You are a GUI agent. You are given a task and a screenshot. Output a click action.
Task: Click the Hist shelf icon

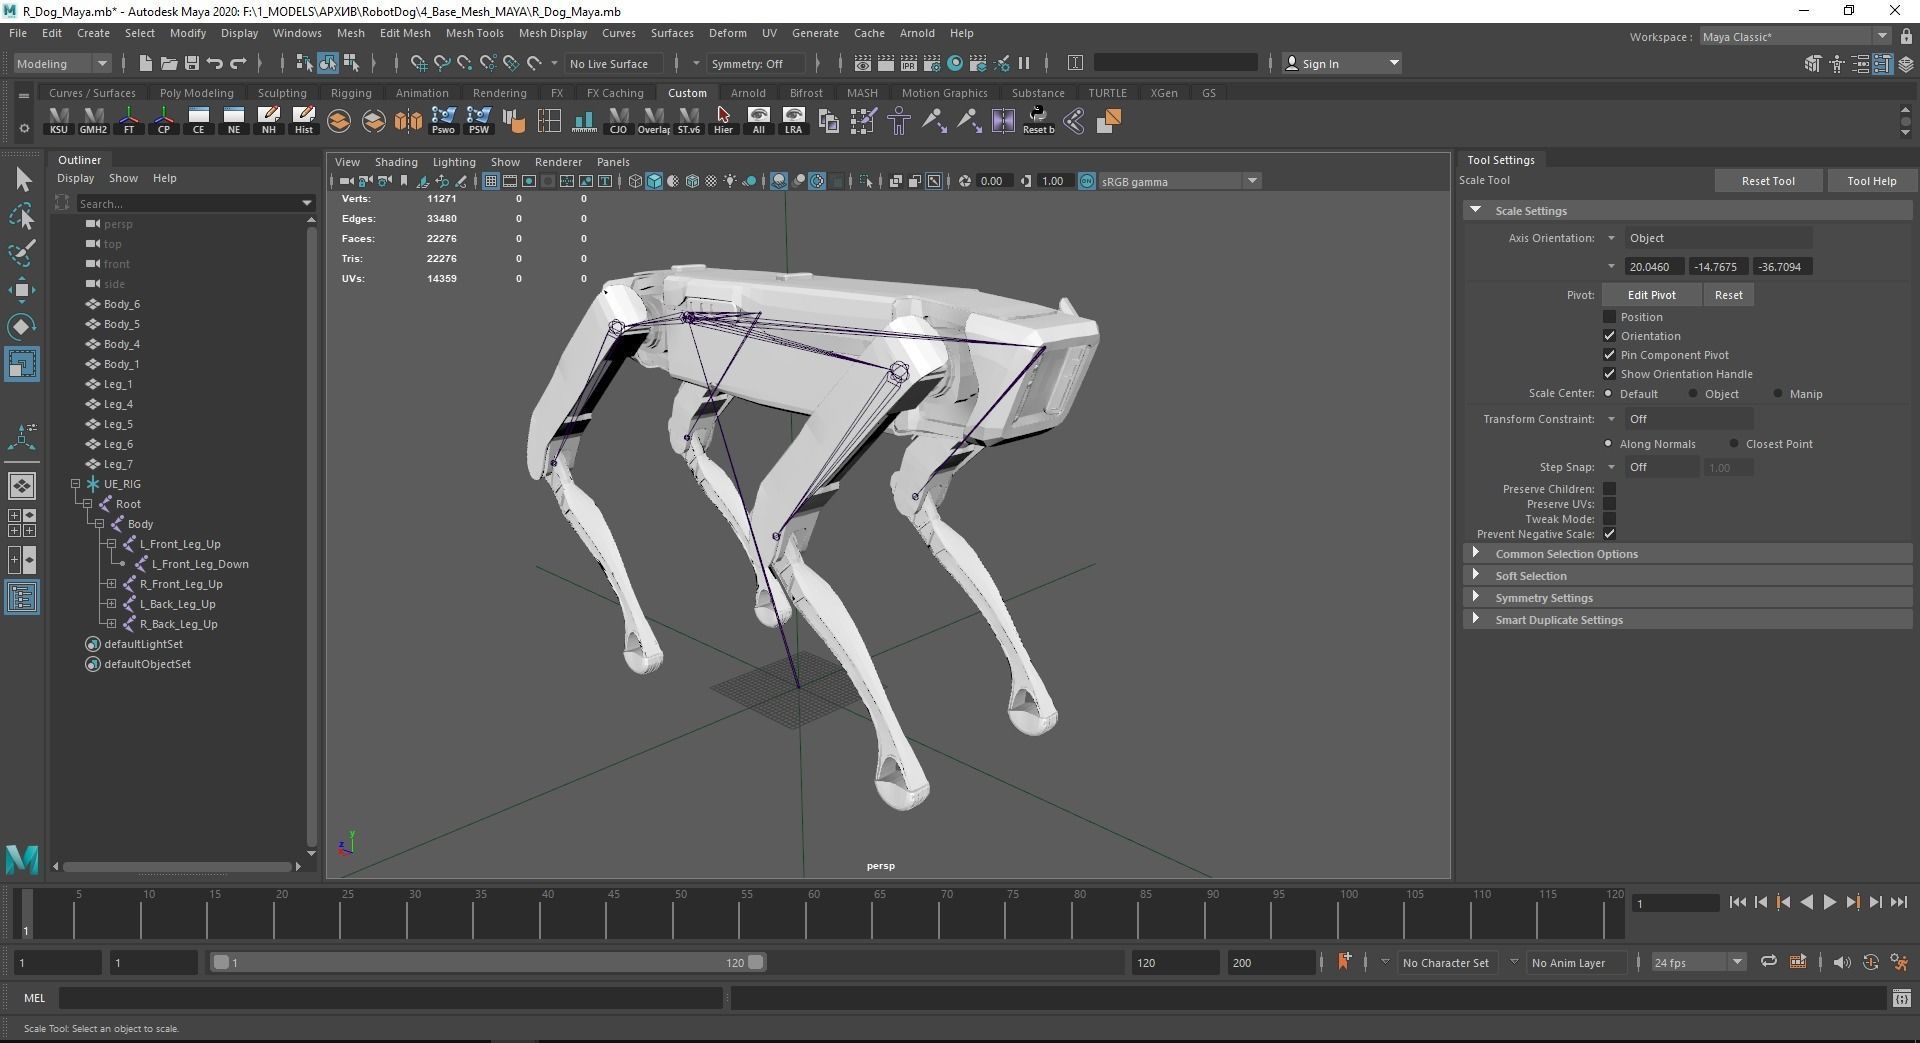(304, 121)
